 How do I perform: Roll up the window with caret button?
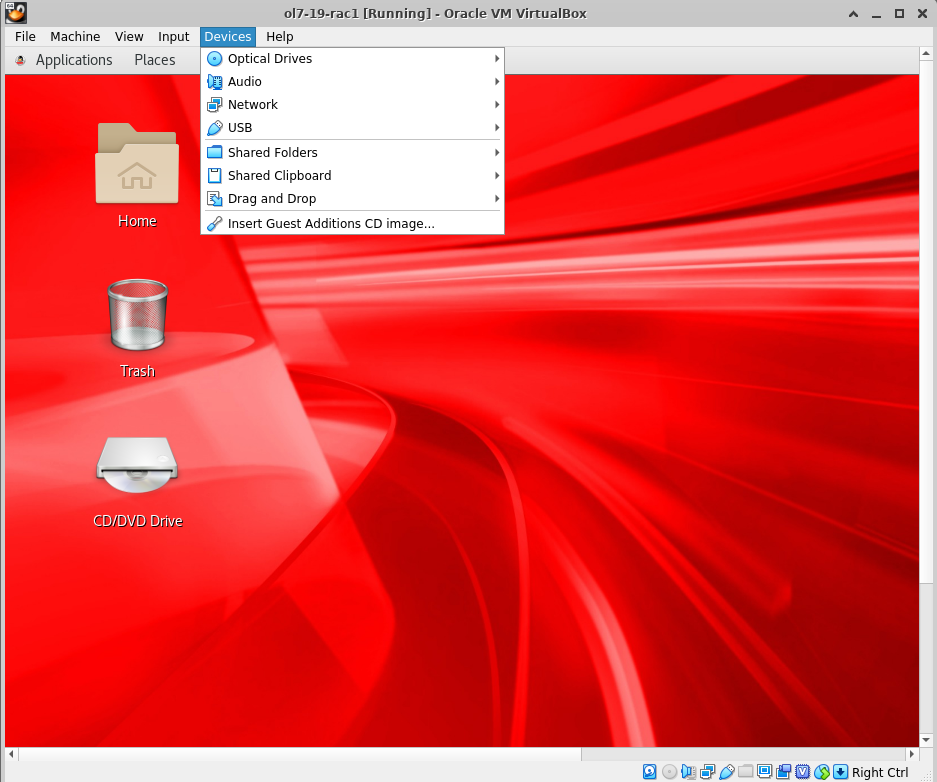(x=853, y=14)
